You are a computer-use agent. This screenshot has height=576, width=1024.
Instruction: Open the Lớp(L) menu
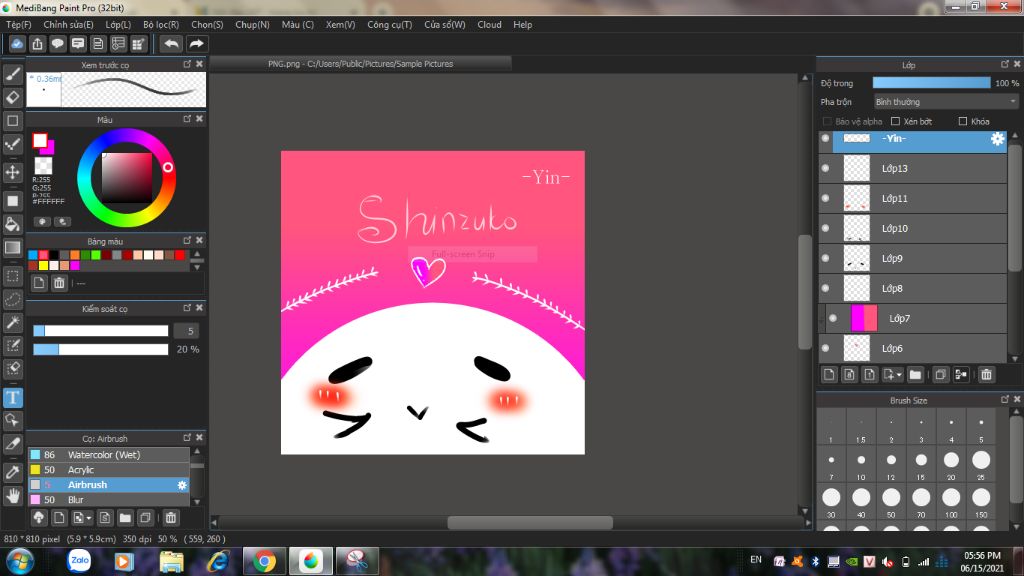pos(118,25)
